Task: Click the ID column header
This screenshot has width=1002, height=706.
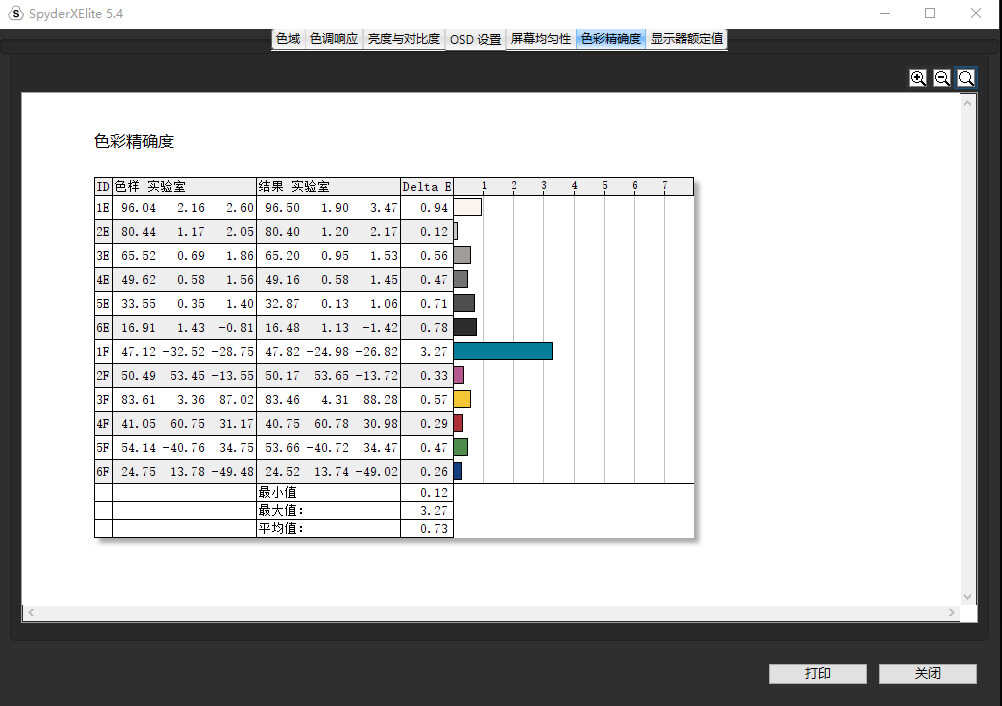Action: click(x=103, y=187)
